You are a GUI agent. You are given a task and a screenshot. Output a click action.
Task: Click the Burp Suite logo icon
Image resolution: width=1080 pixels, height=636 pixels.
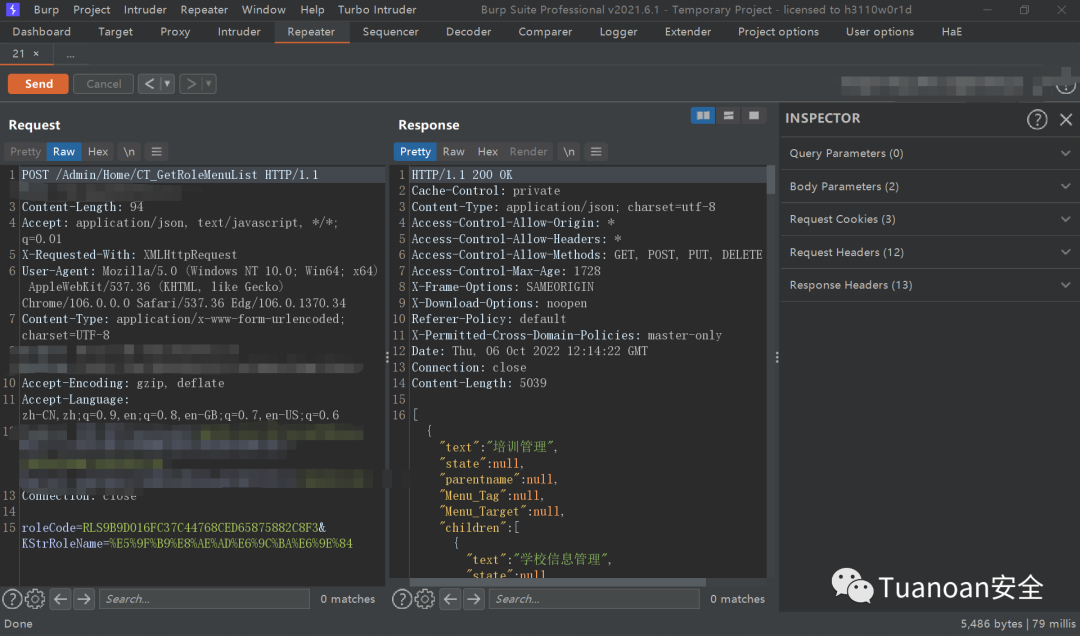click(12, 10)
